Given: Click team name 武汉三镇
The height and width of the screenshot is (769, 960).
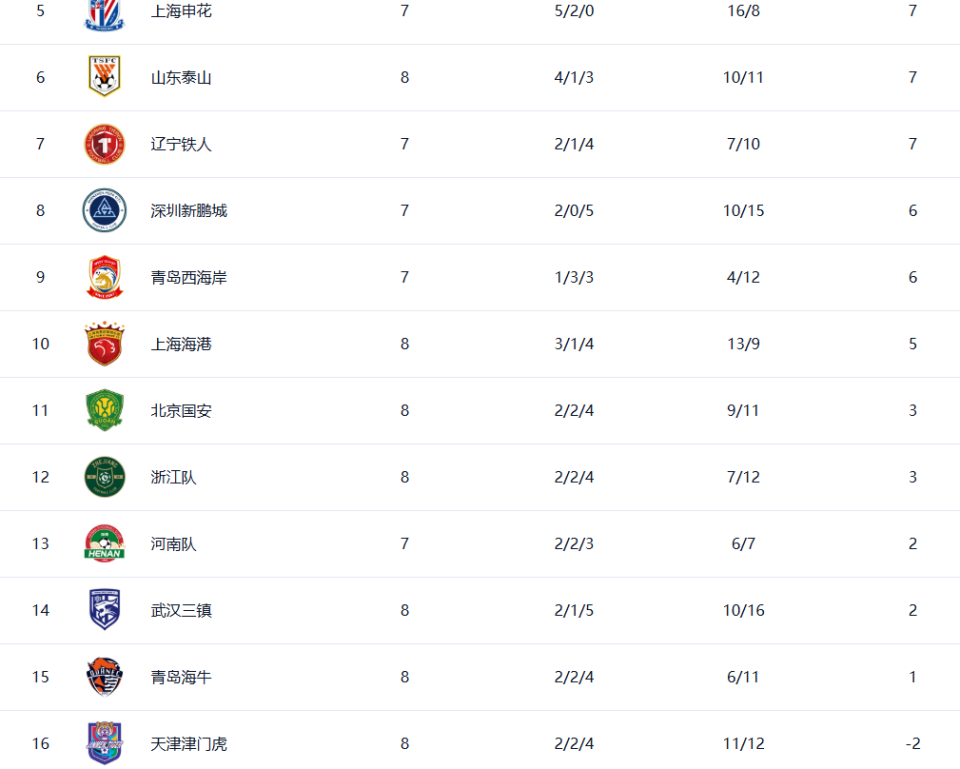Looking at the screenshot, I should click(181, 610).
